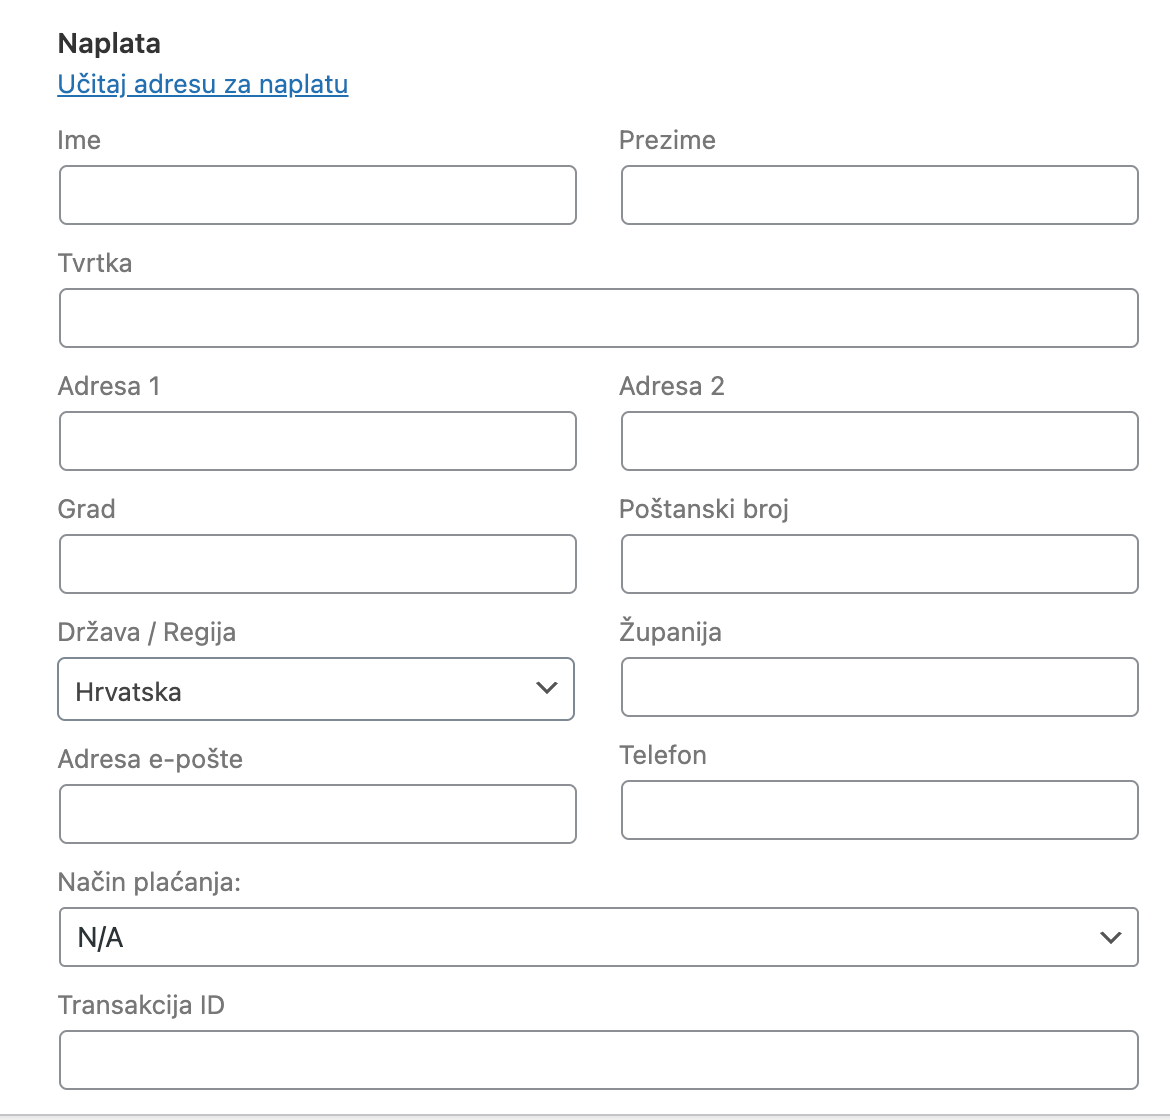Image resolution: width=1170 pixels, height=1120 pixels.
Task: Click the Telefon field label
Action: (663, 755)
